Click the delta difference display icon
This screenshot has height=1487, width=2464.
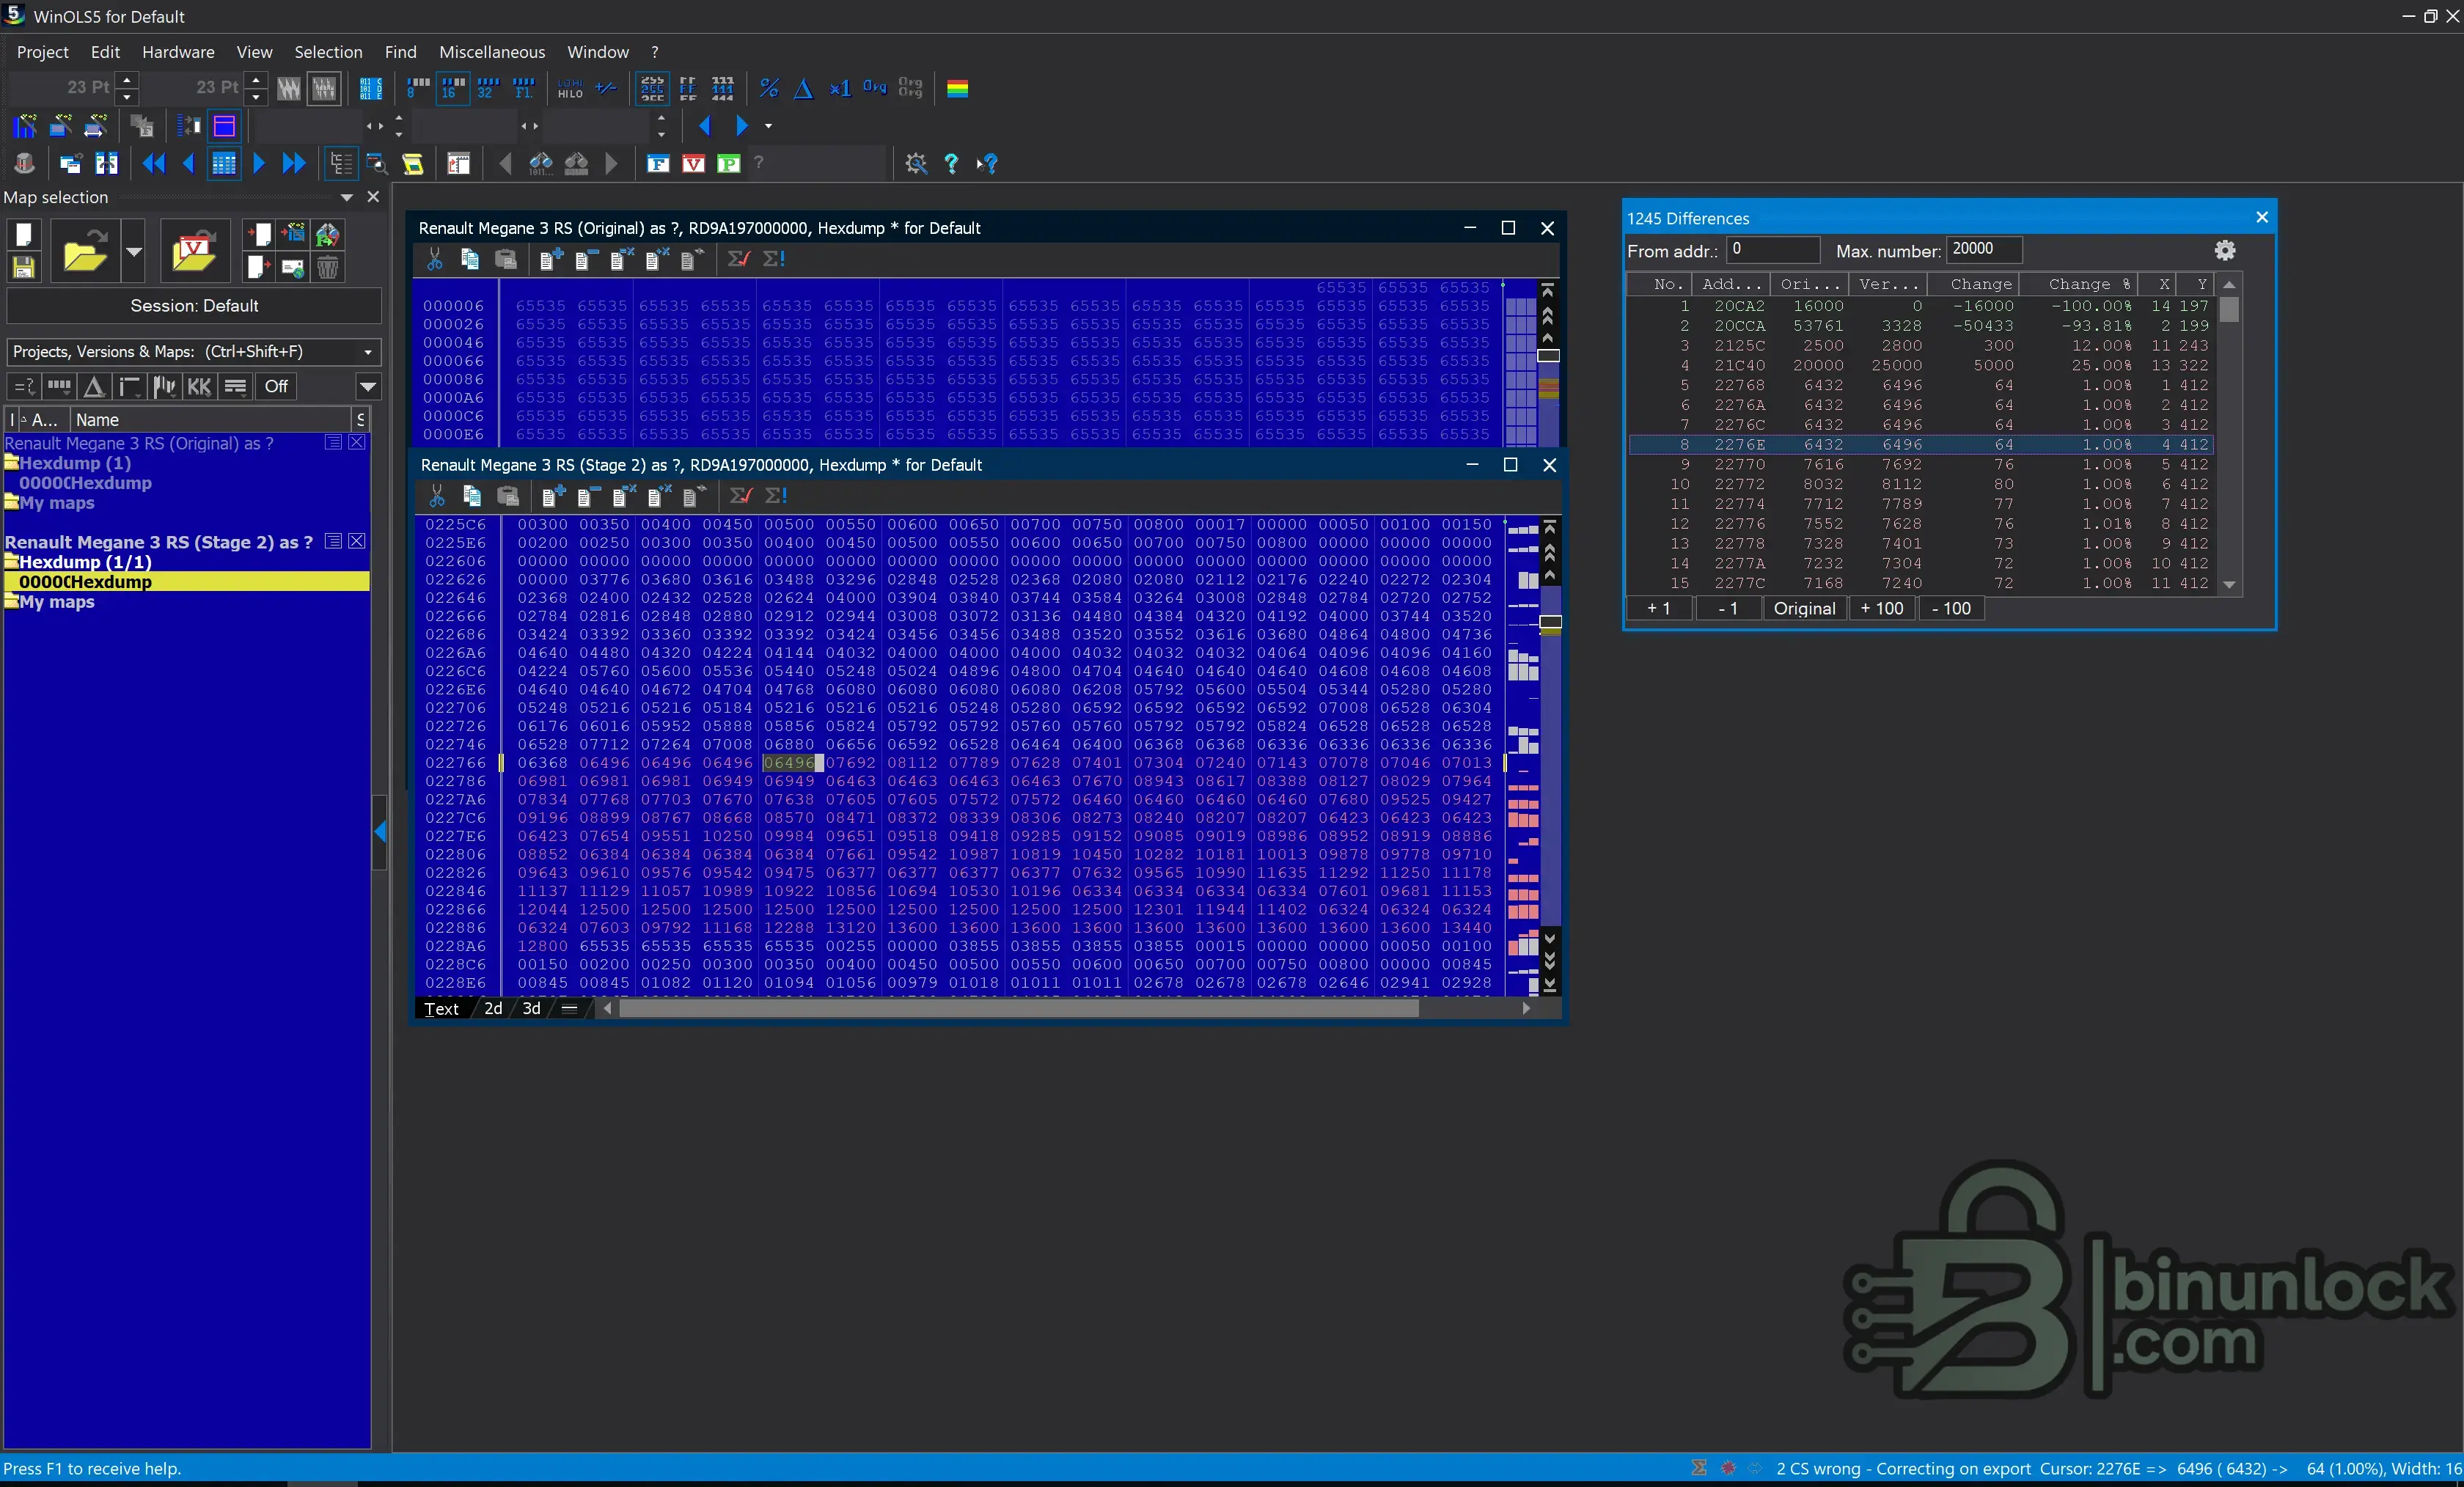tap(803, 88)
